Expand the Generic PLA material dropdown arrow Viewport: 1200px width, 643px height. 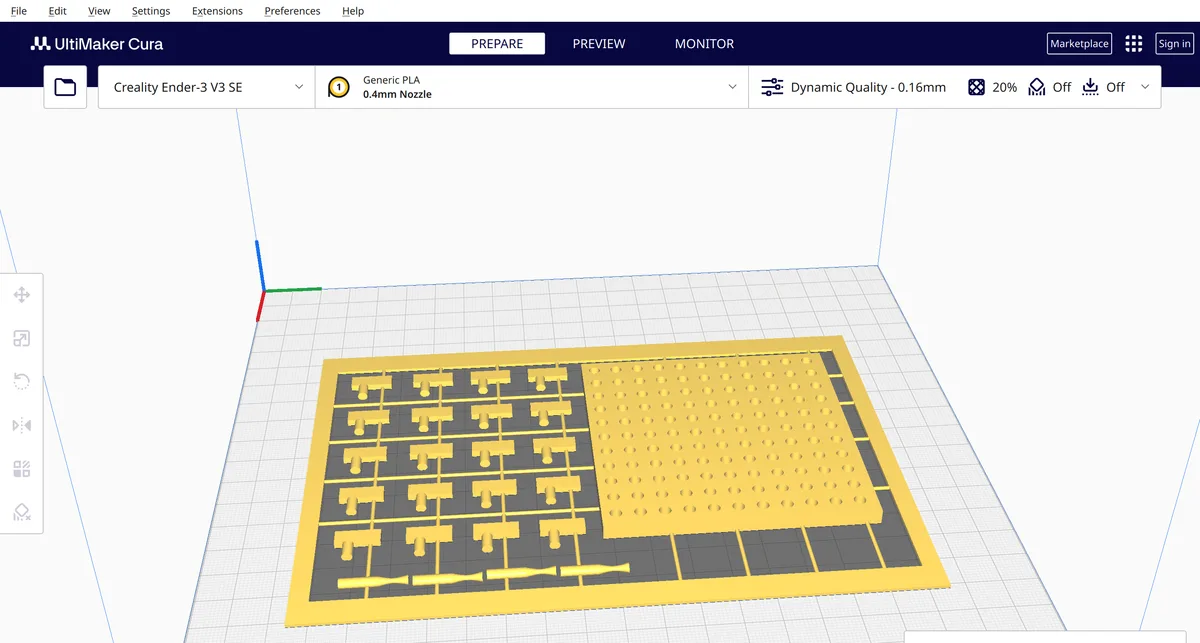[733, 87]
